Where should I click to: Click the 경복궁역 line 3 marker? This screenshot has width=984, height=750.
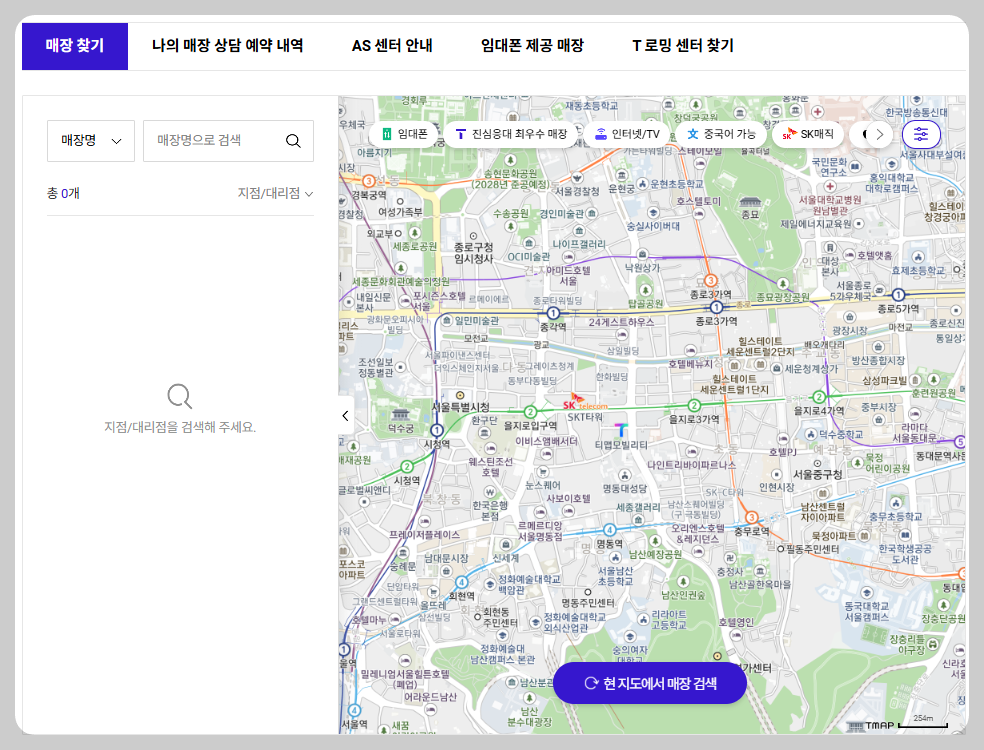tap(369, 181)
